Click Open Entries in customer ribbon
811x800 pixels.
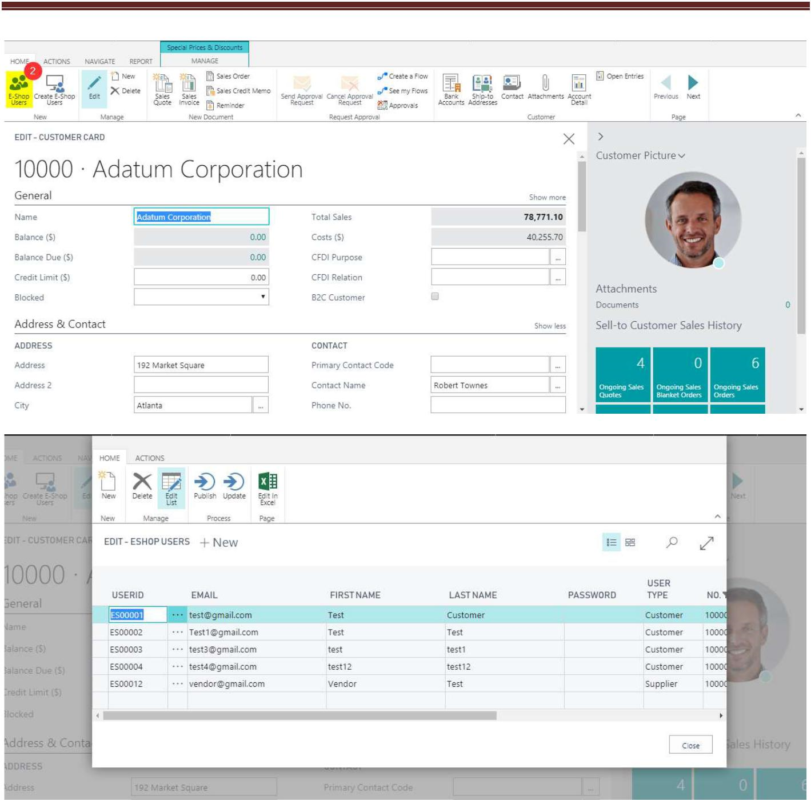click(x=620, y=76)
